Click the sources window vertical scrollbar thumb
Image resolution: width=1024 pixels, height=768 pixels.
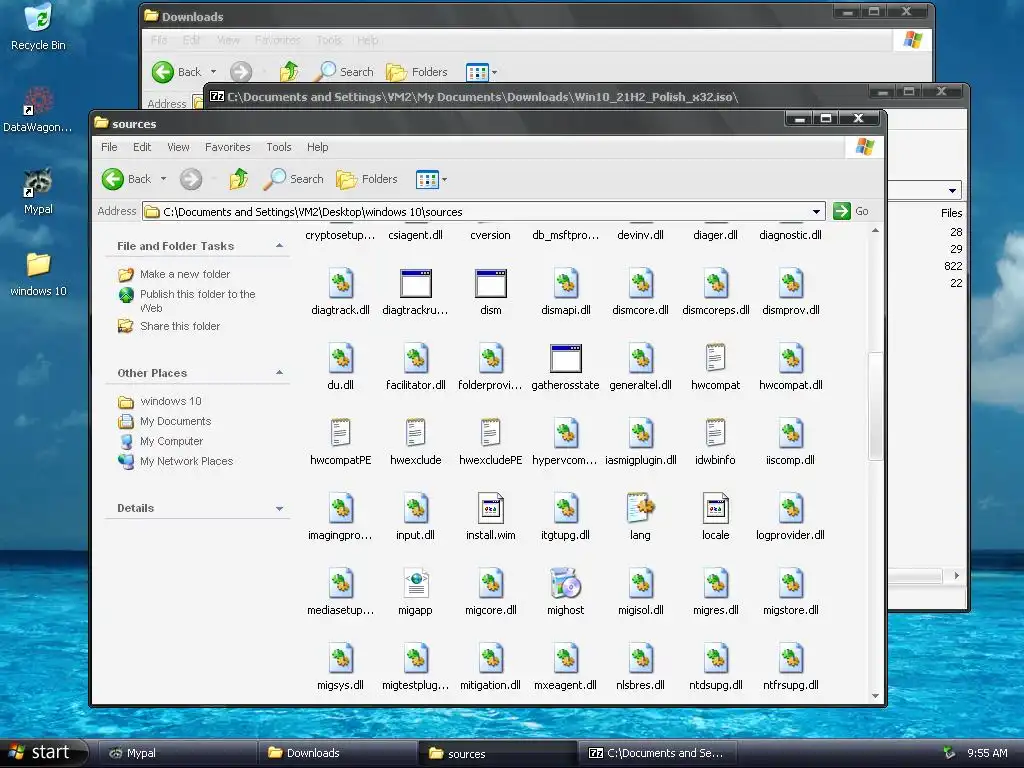(875, 406)
